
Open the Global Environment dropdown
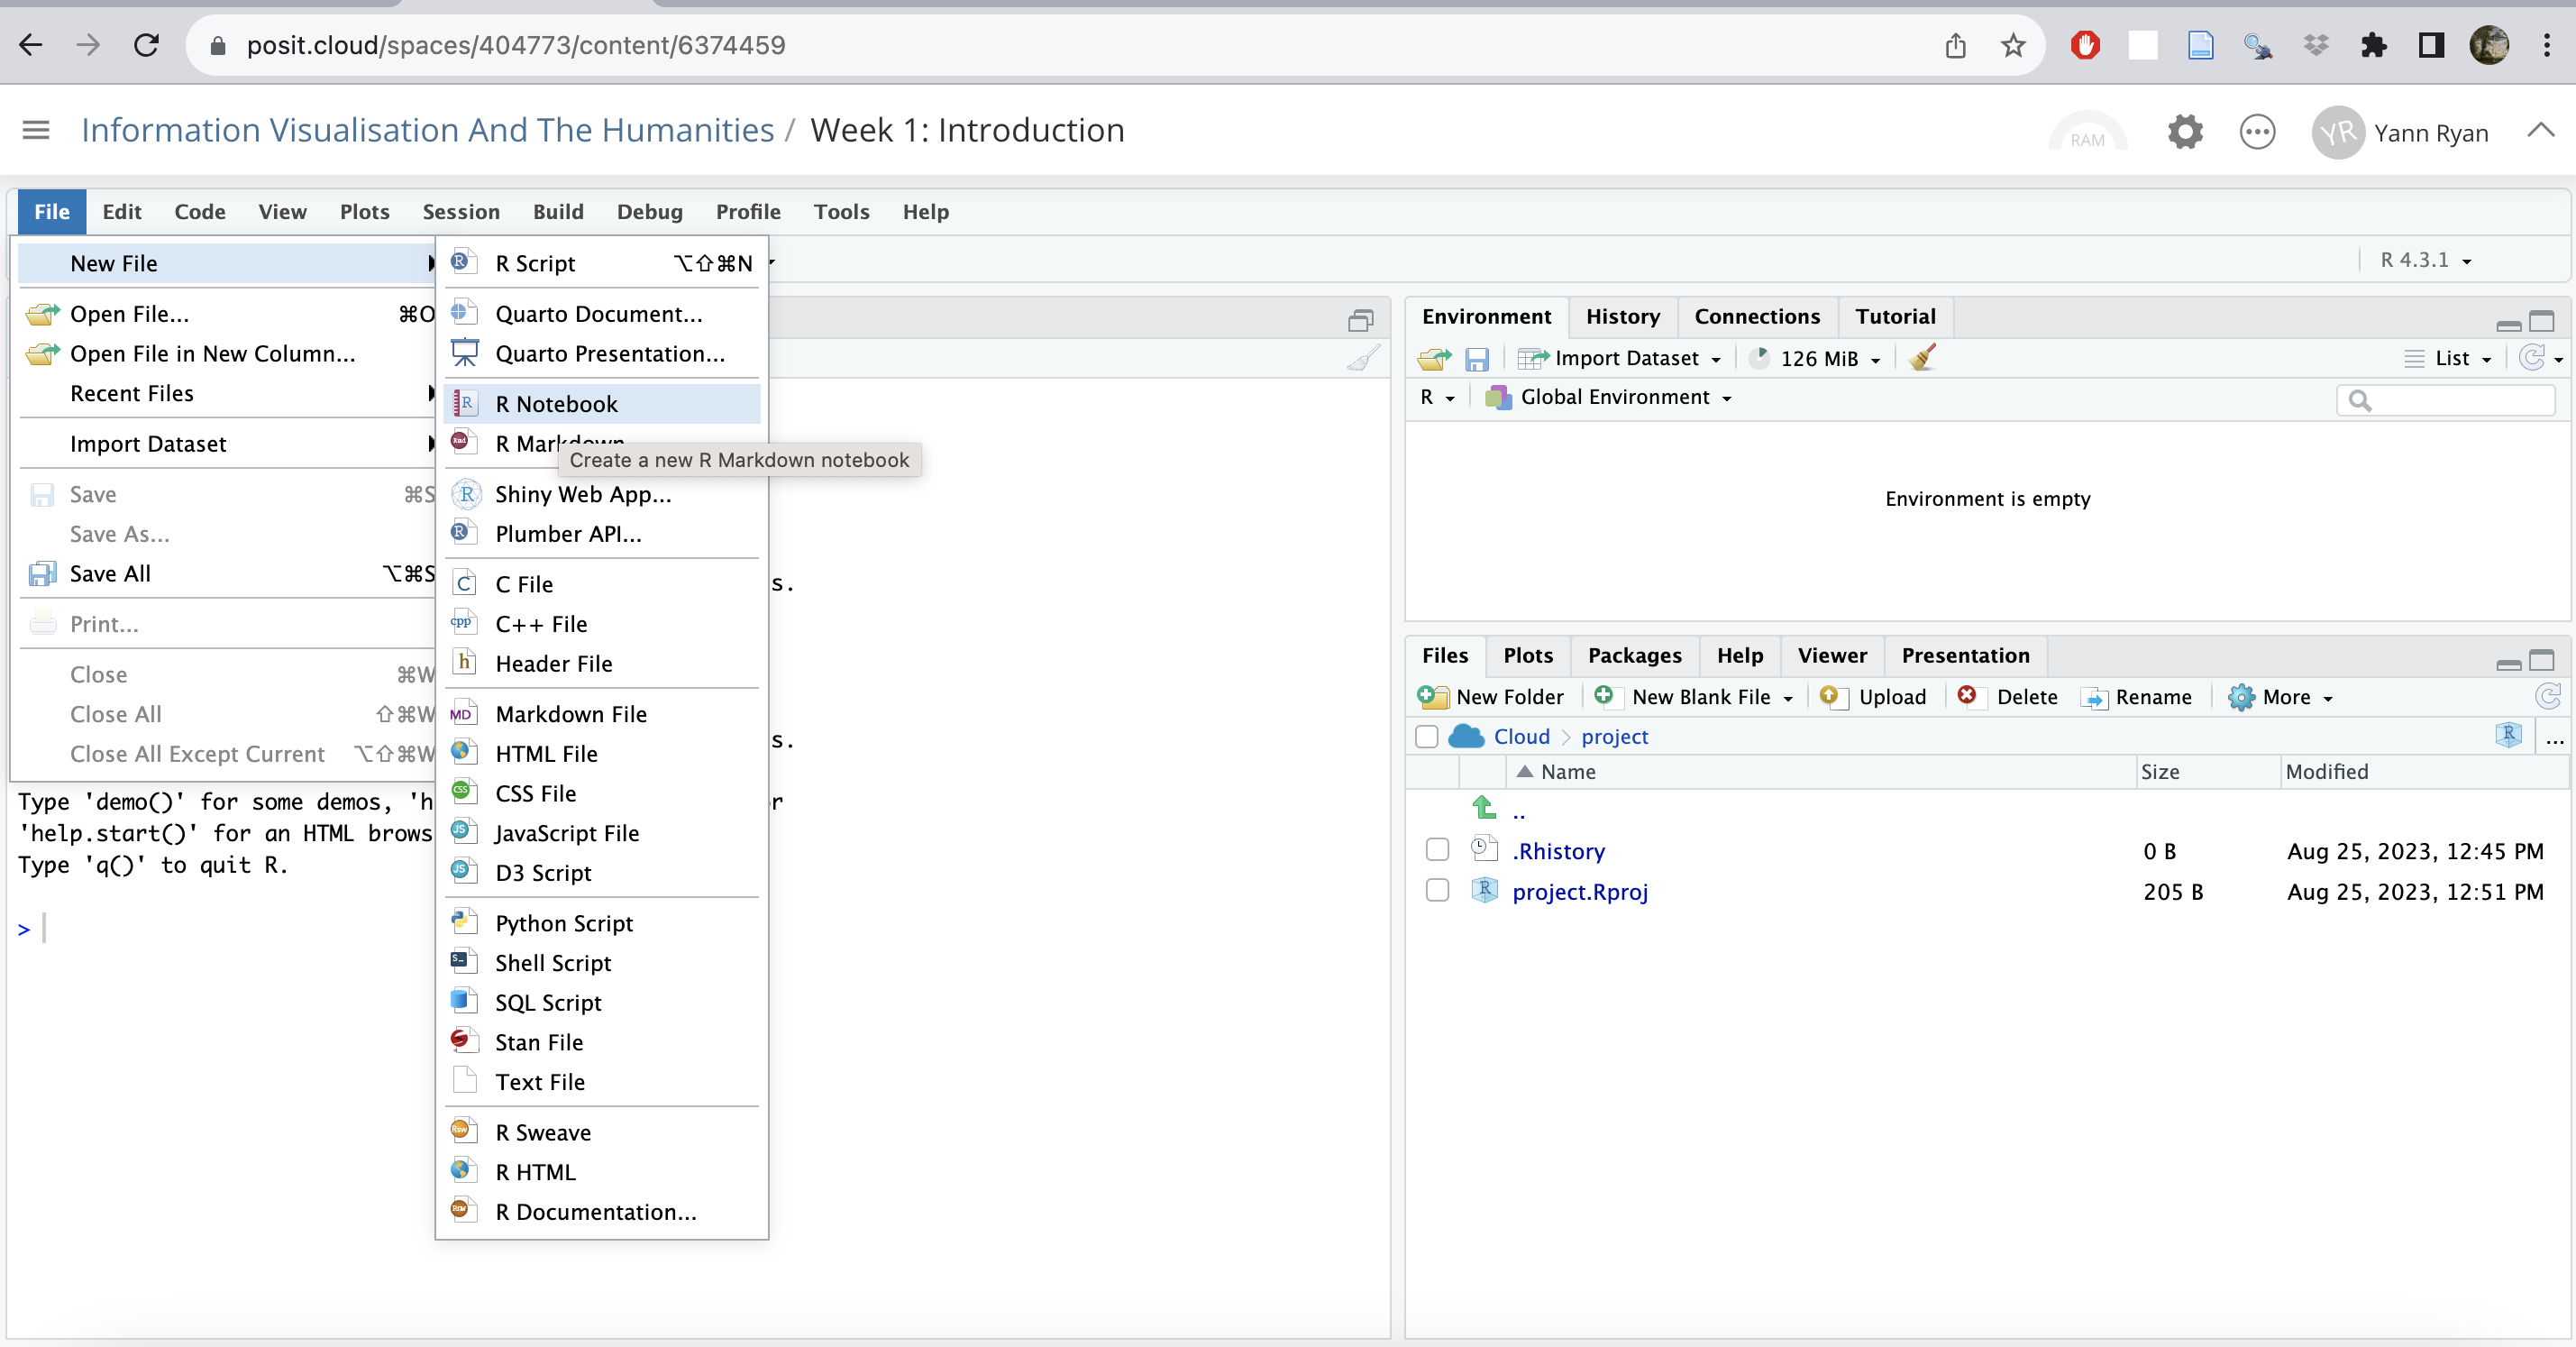pos(1610,397)
